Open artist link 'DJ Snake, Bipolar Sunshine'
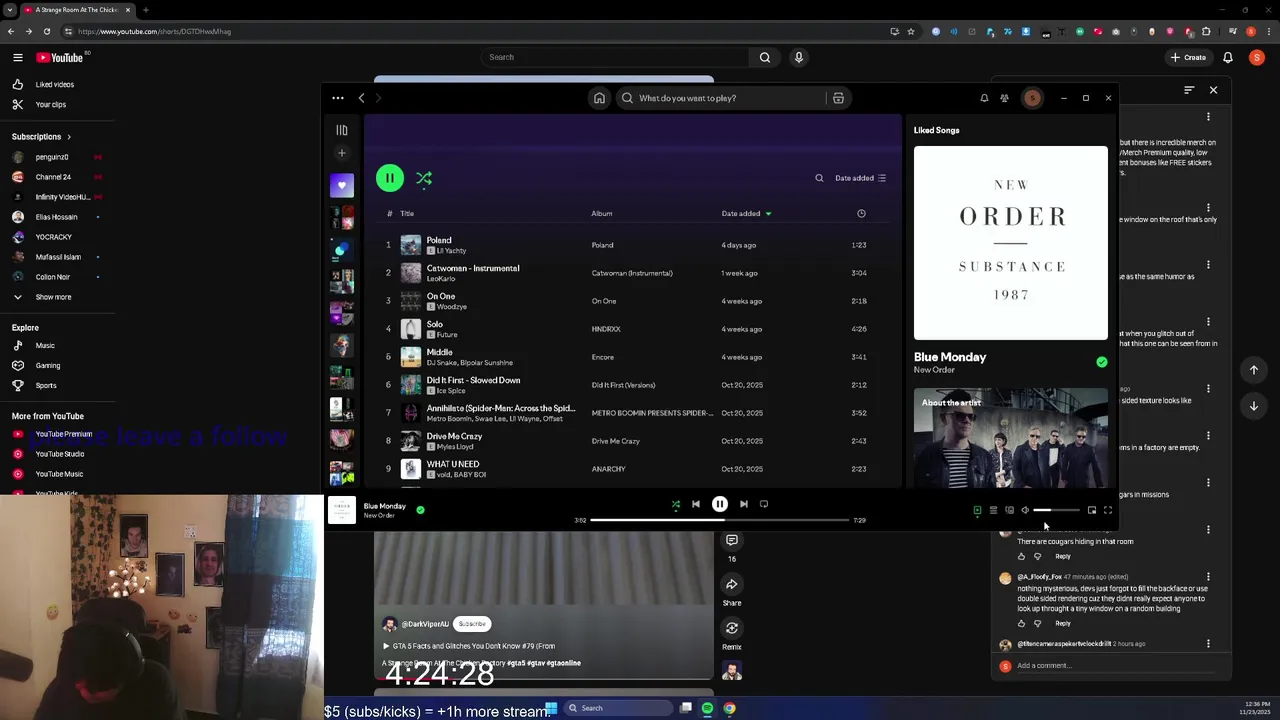 (469, 362)
